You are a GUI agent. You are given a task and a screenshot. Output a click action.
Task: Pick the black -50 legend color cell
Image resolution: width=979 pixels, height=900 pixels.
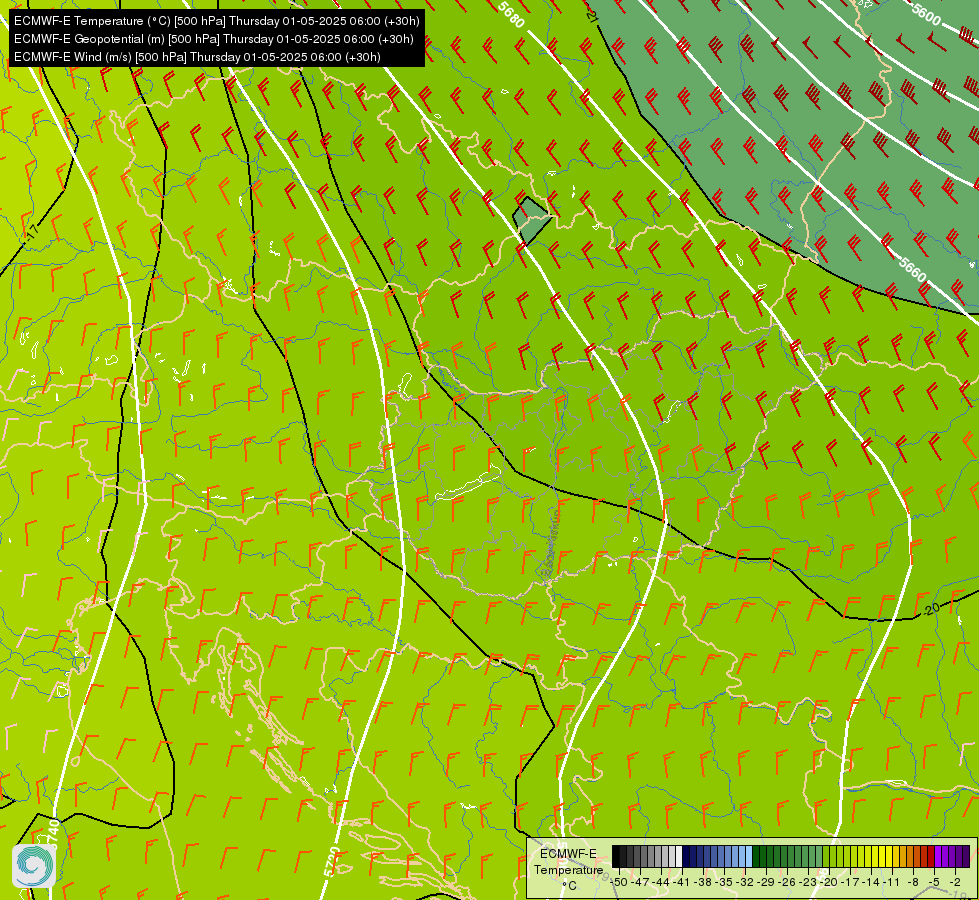pyautogui.click(x=616, y=856)
